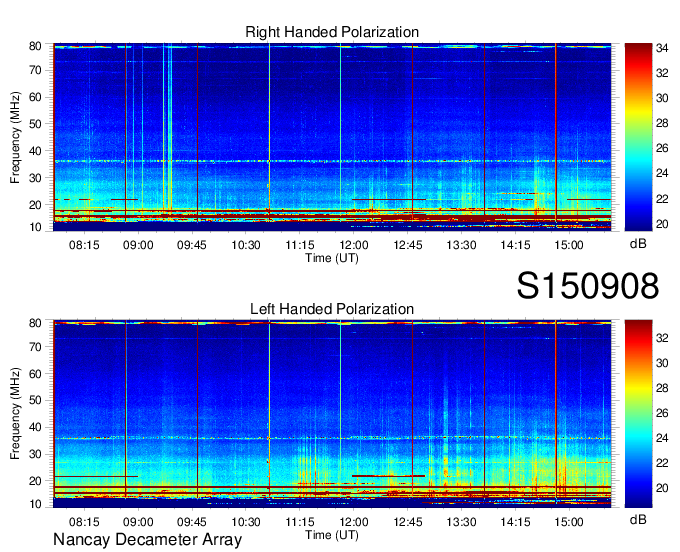Click the 70 frequency tick on bottom plot
The width and height of the screenshot is (680, 552).
[35, 347]
